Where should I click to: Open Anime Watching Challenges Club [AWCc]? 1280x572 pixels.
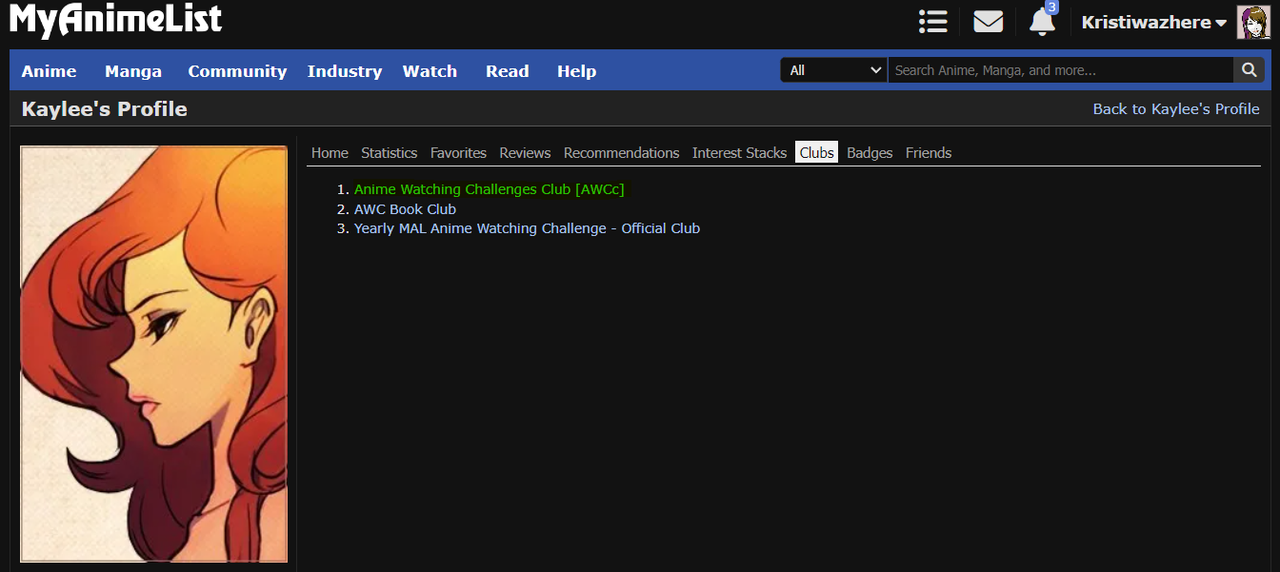point(489,189)
